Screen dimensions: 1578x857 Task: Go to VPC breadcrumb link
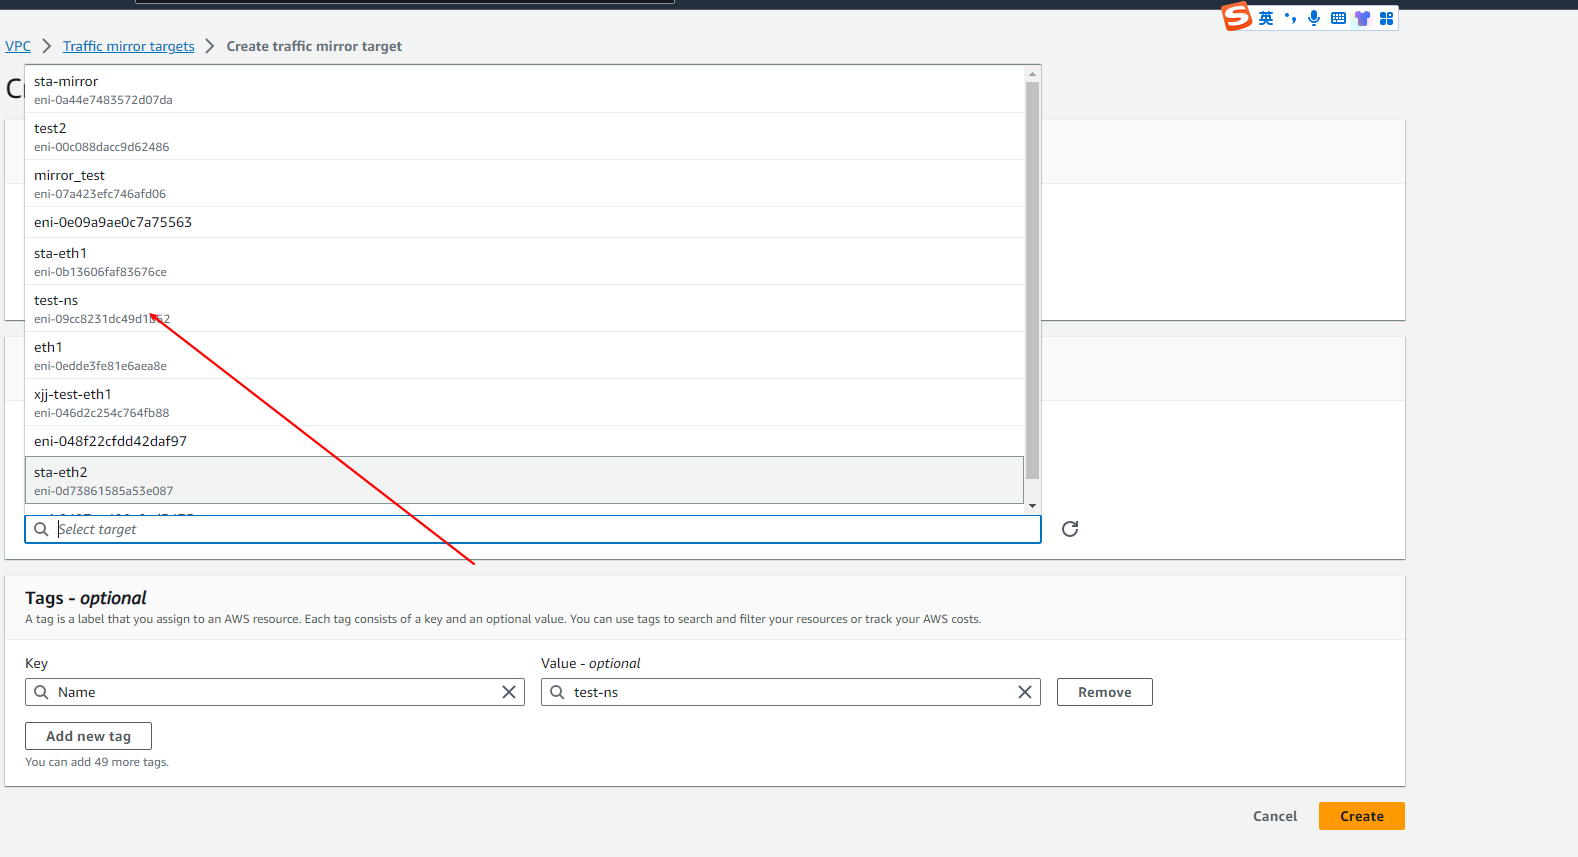point(18,46)
